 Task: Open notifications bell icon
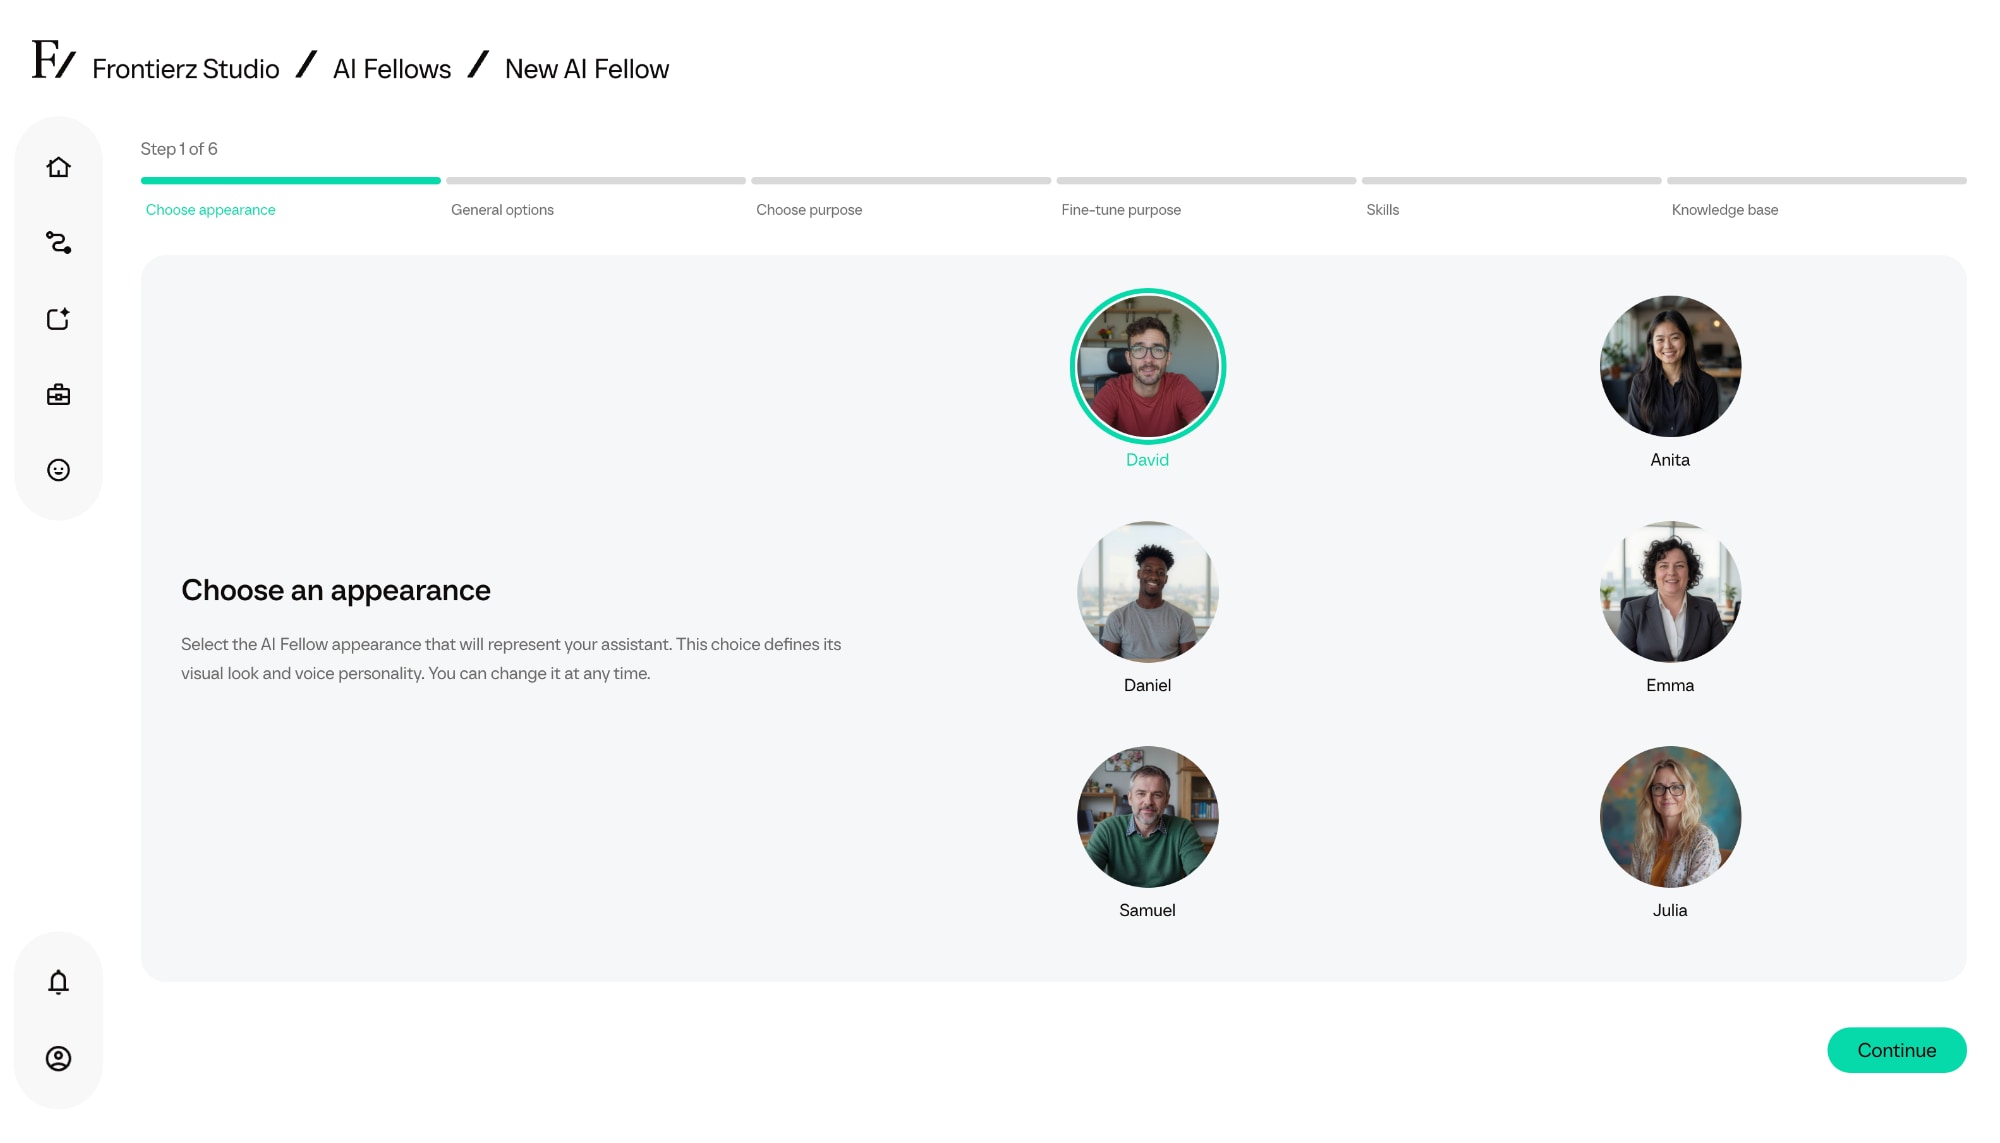(x=58, y=982)
